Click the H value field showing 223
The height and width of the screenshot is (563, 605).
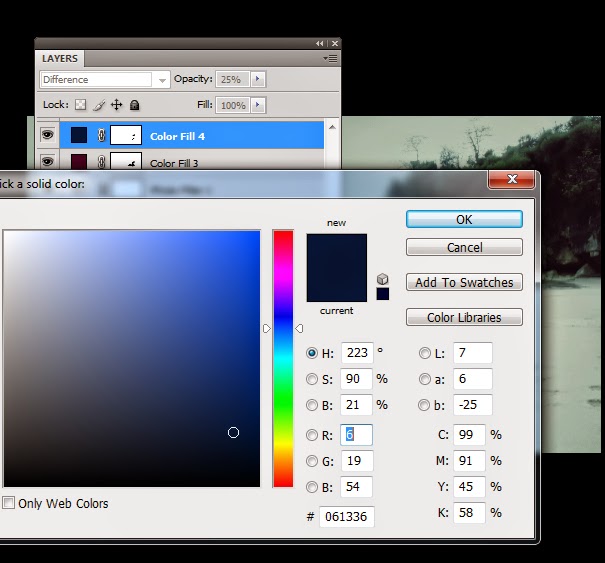pyautogui.click(x=357, y=353)
